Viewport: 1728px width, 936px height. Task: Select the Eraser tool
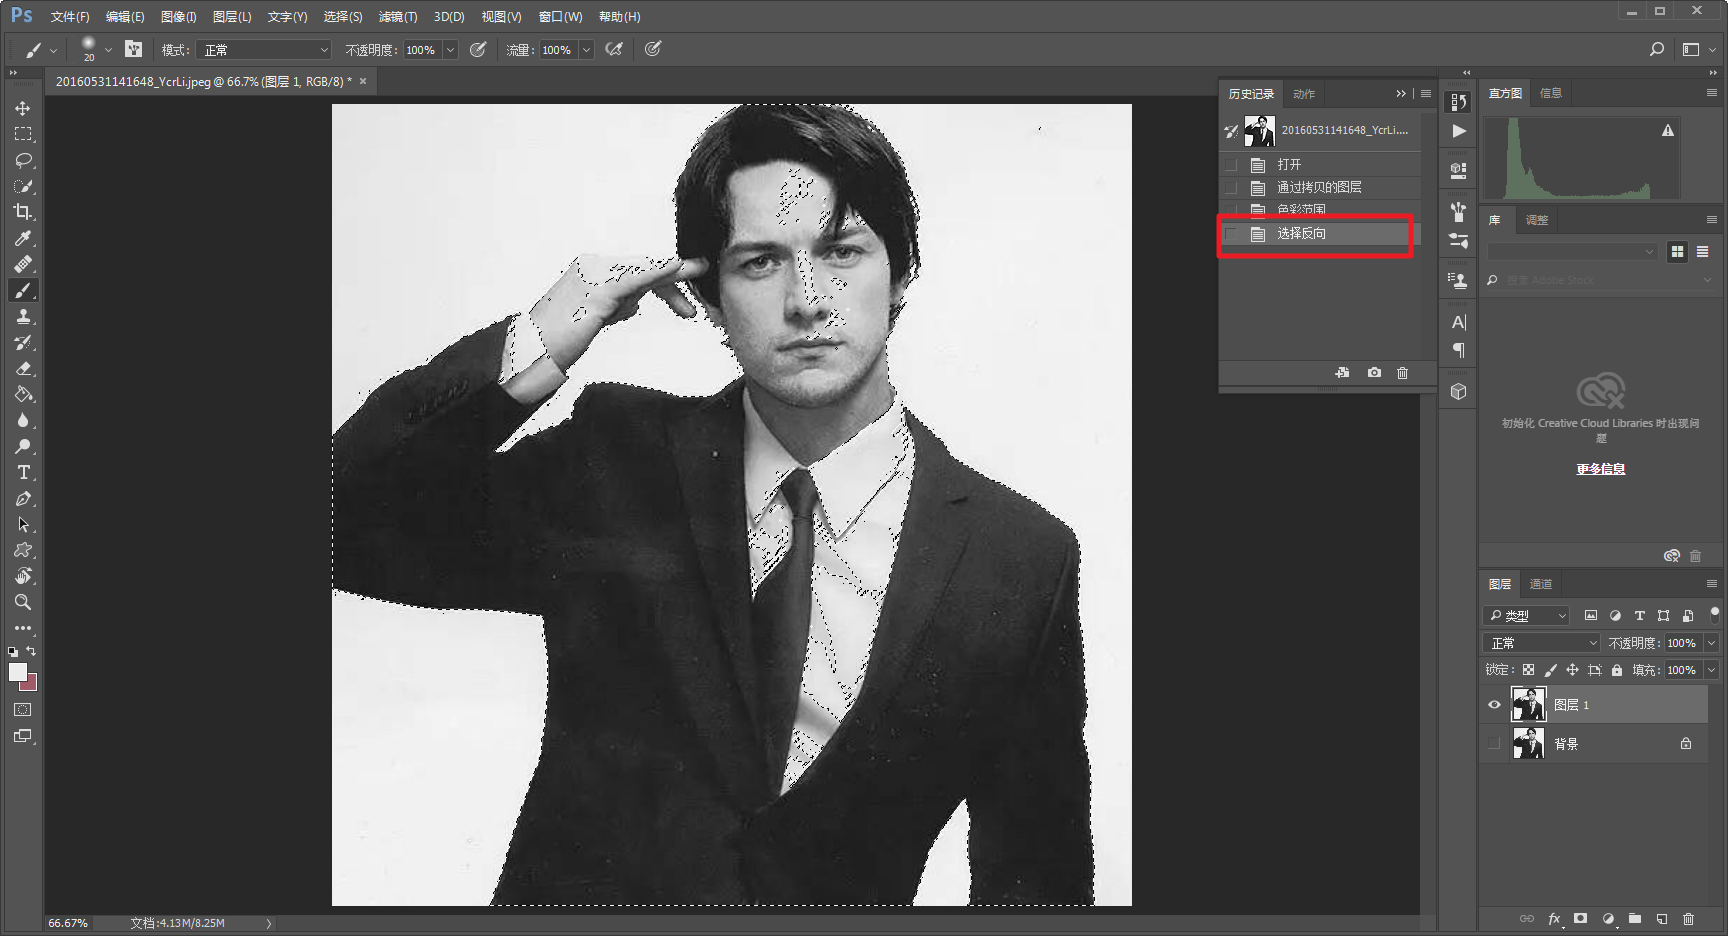[23, 368]
